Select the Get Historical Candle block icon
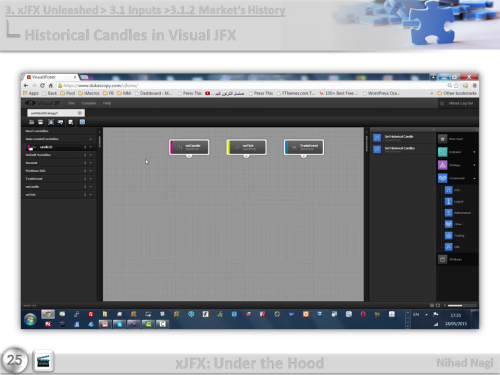Viewport: 500px width, 375px height. (x=377, y=137)
